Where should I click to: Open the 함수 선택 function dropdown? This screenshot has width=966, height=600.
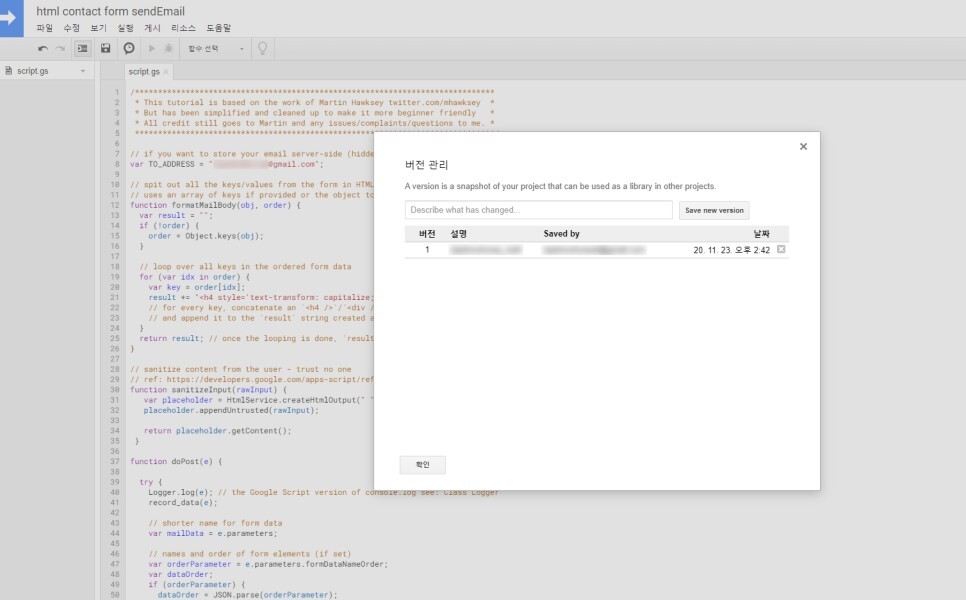[x=216, y=49]
